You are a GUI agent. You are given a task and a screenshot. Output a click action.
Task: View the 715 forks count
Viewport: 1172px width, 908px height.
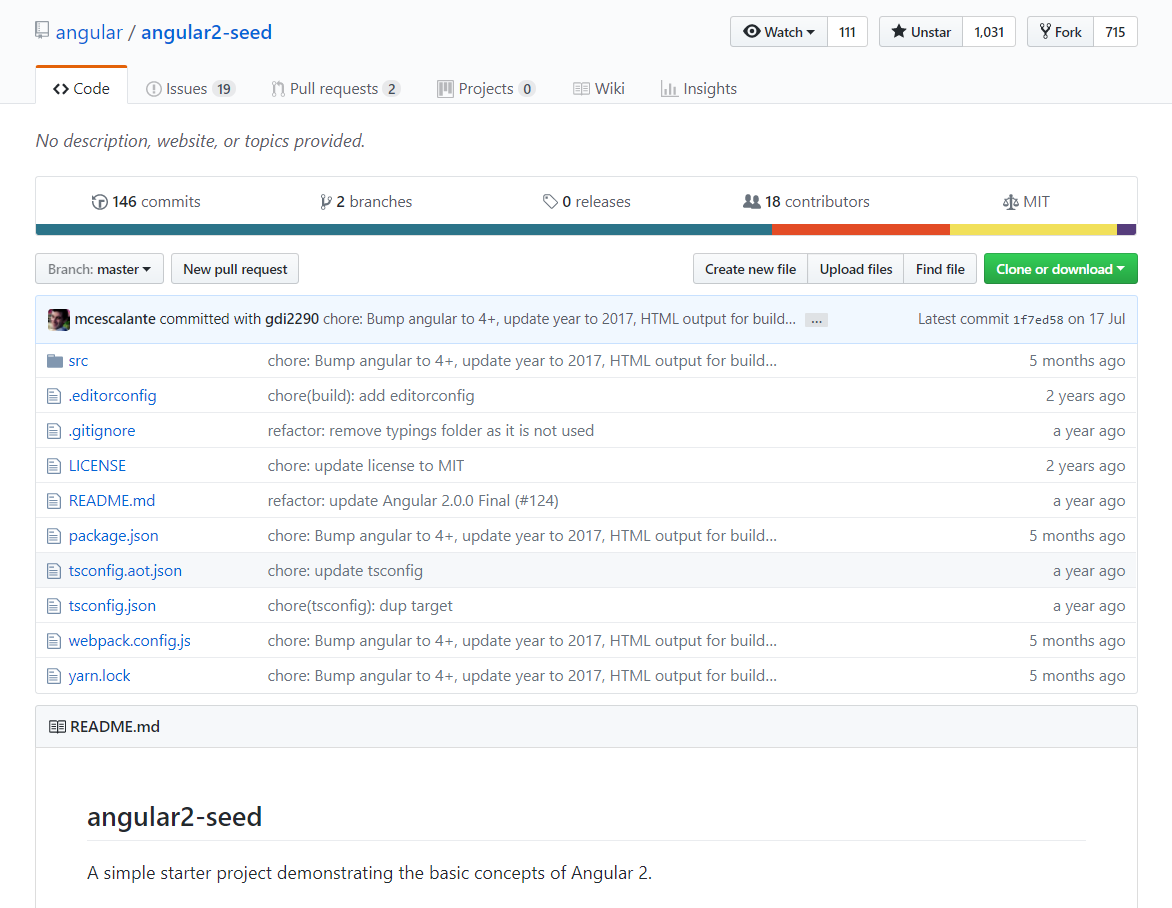1115,32
